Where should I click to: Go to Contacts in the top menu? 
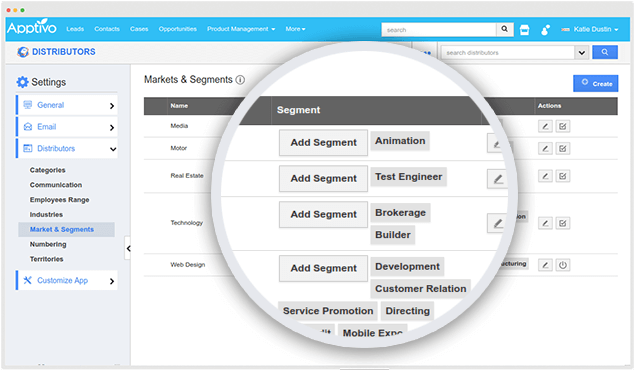pyautogui.click(x=107, y=29)
